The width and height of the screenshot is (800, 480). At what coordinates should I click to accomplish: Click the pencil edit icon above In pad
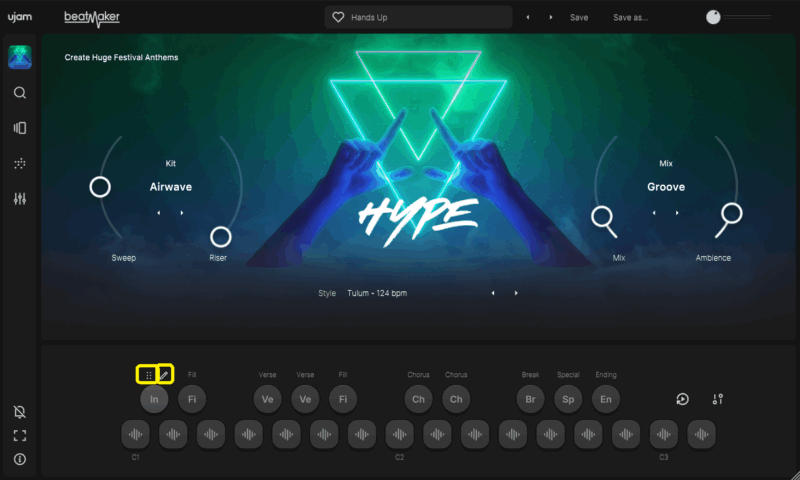pos(164,375)
